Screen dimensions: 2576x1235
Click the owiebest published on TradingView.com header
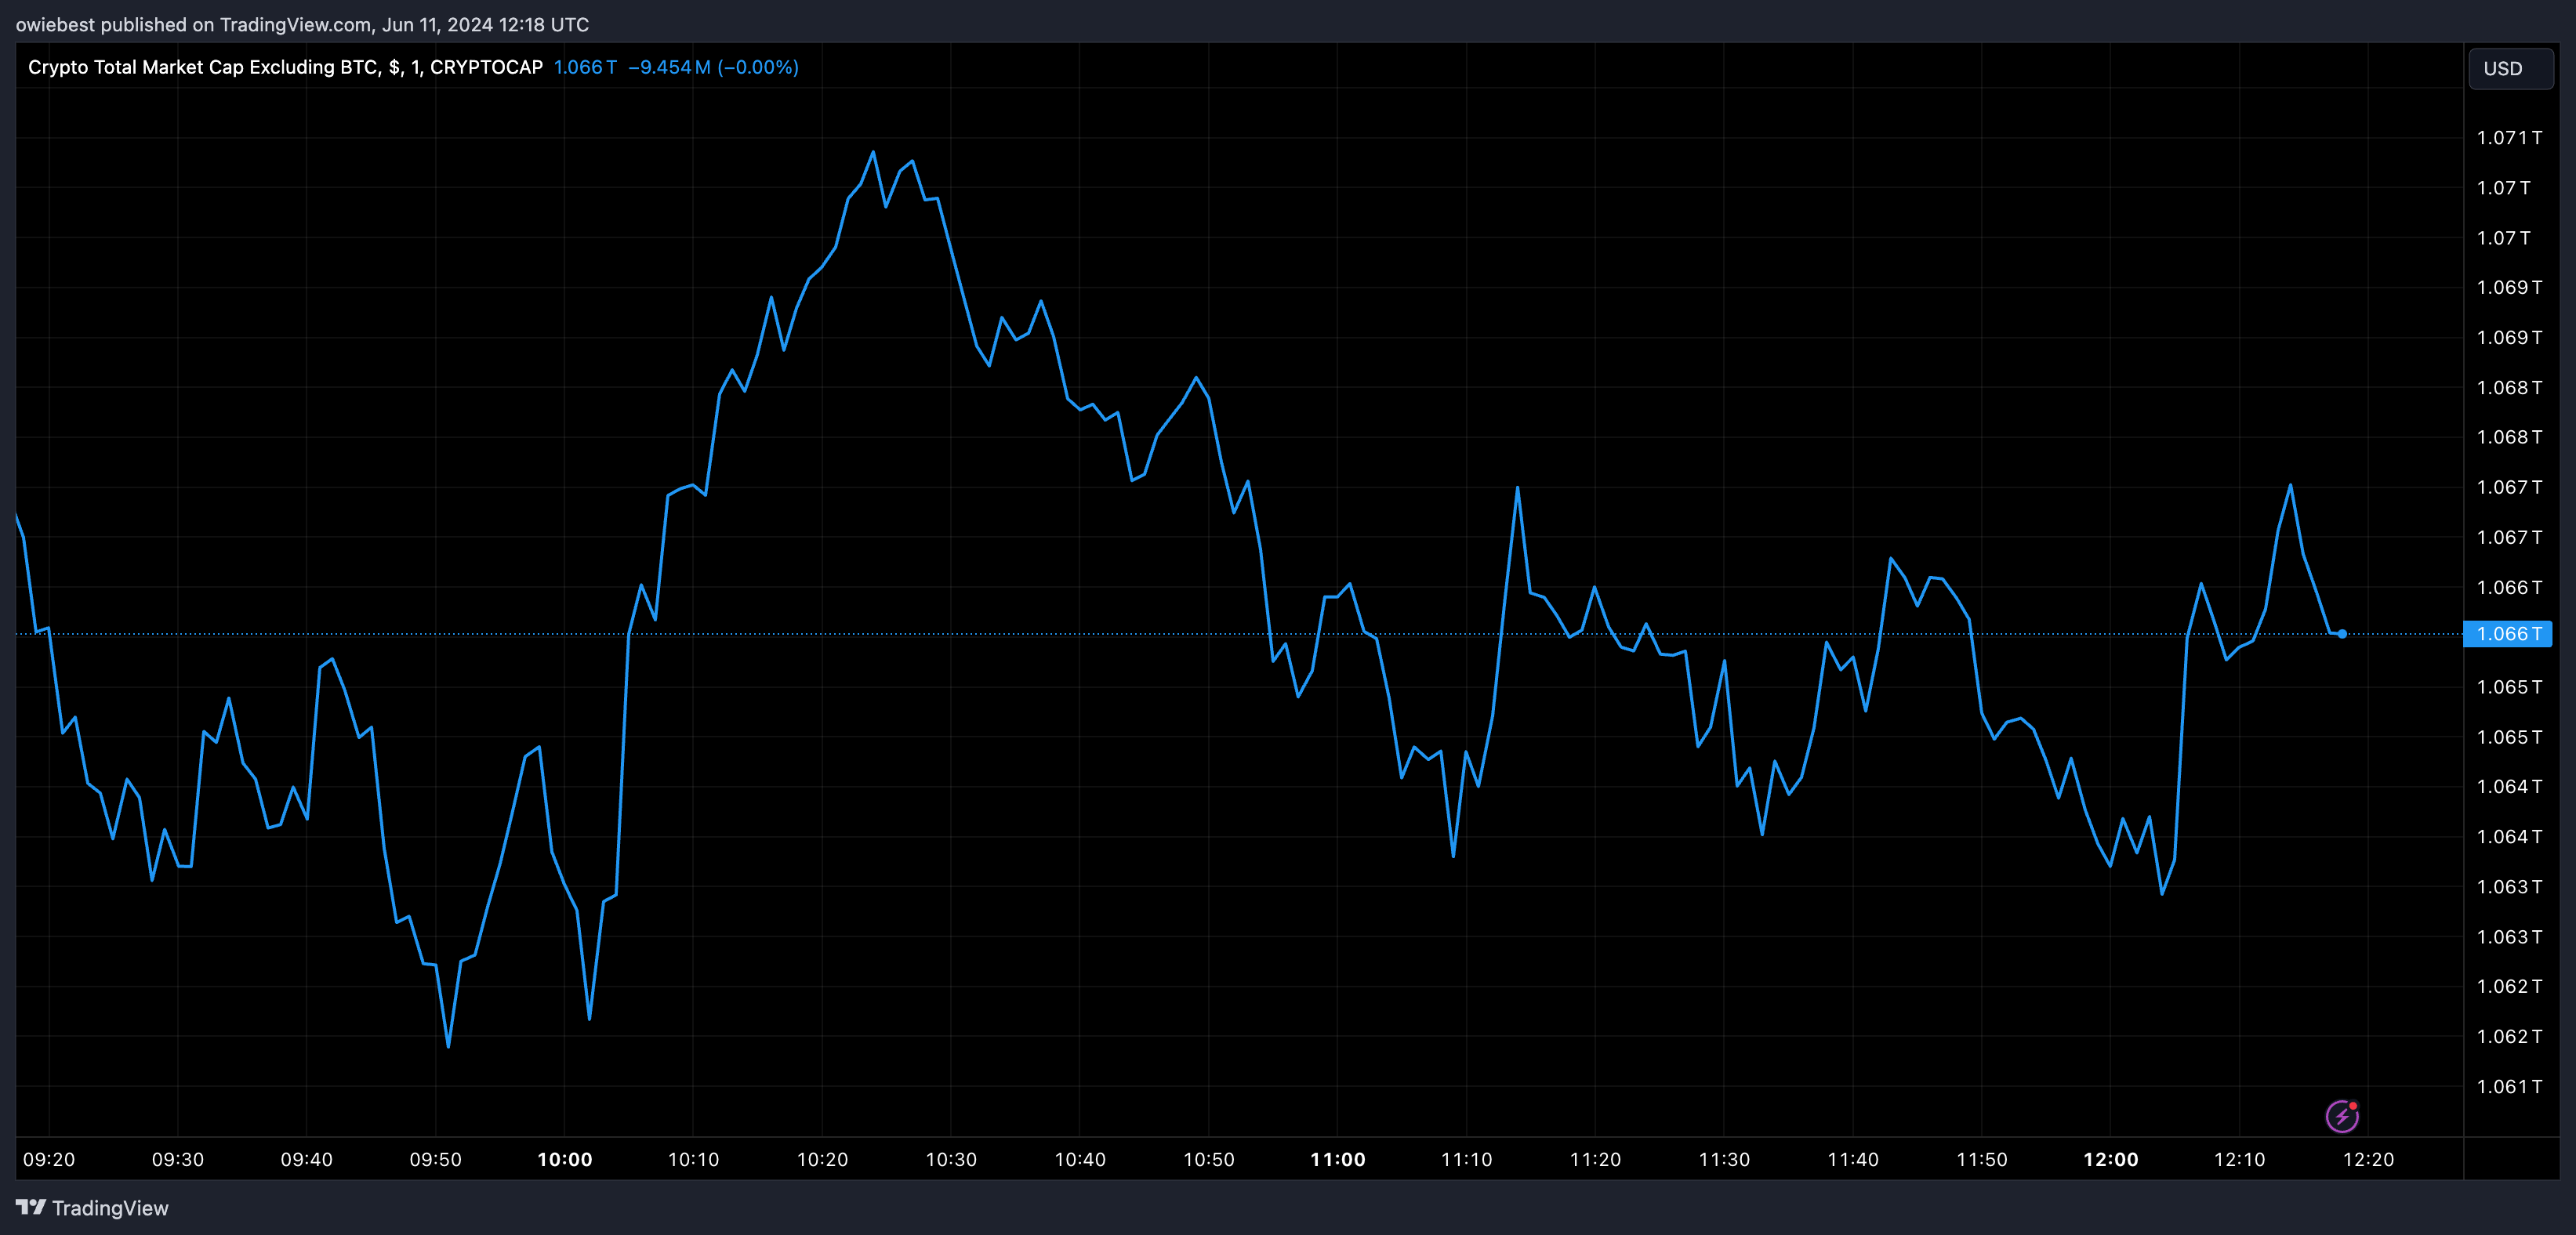pyautogui.click(x=302, y=24)
